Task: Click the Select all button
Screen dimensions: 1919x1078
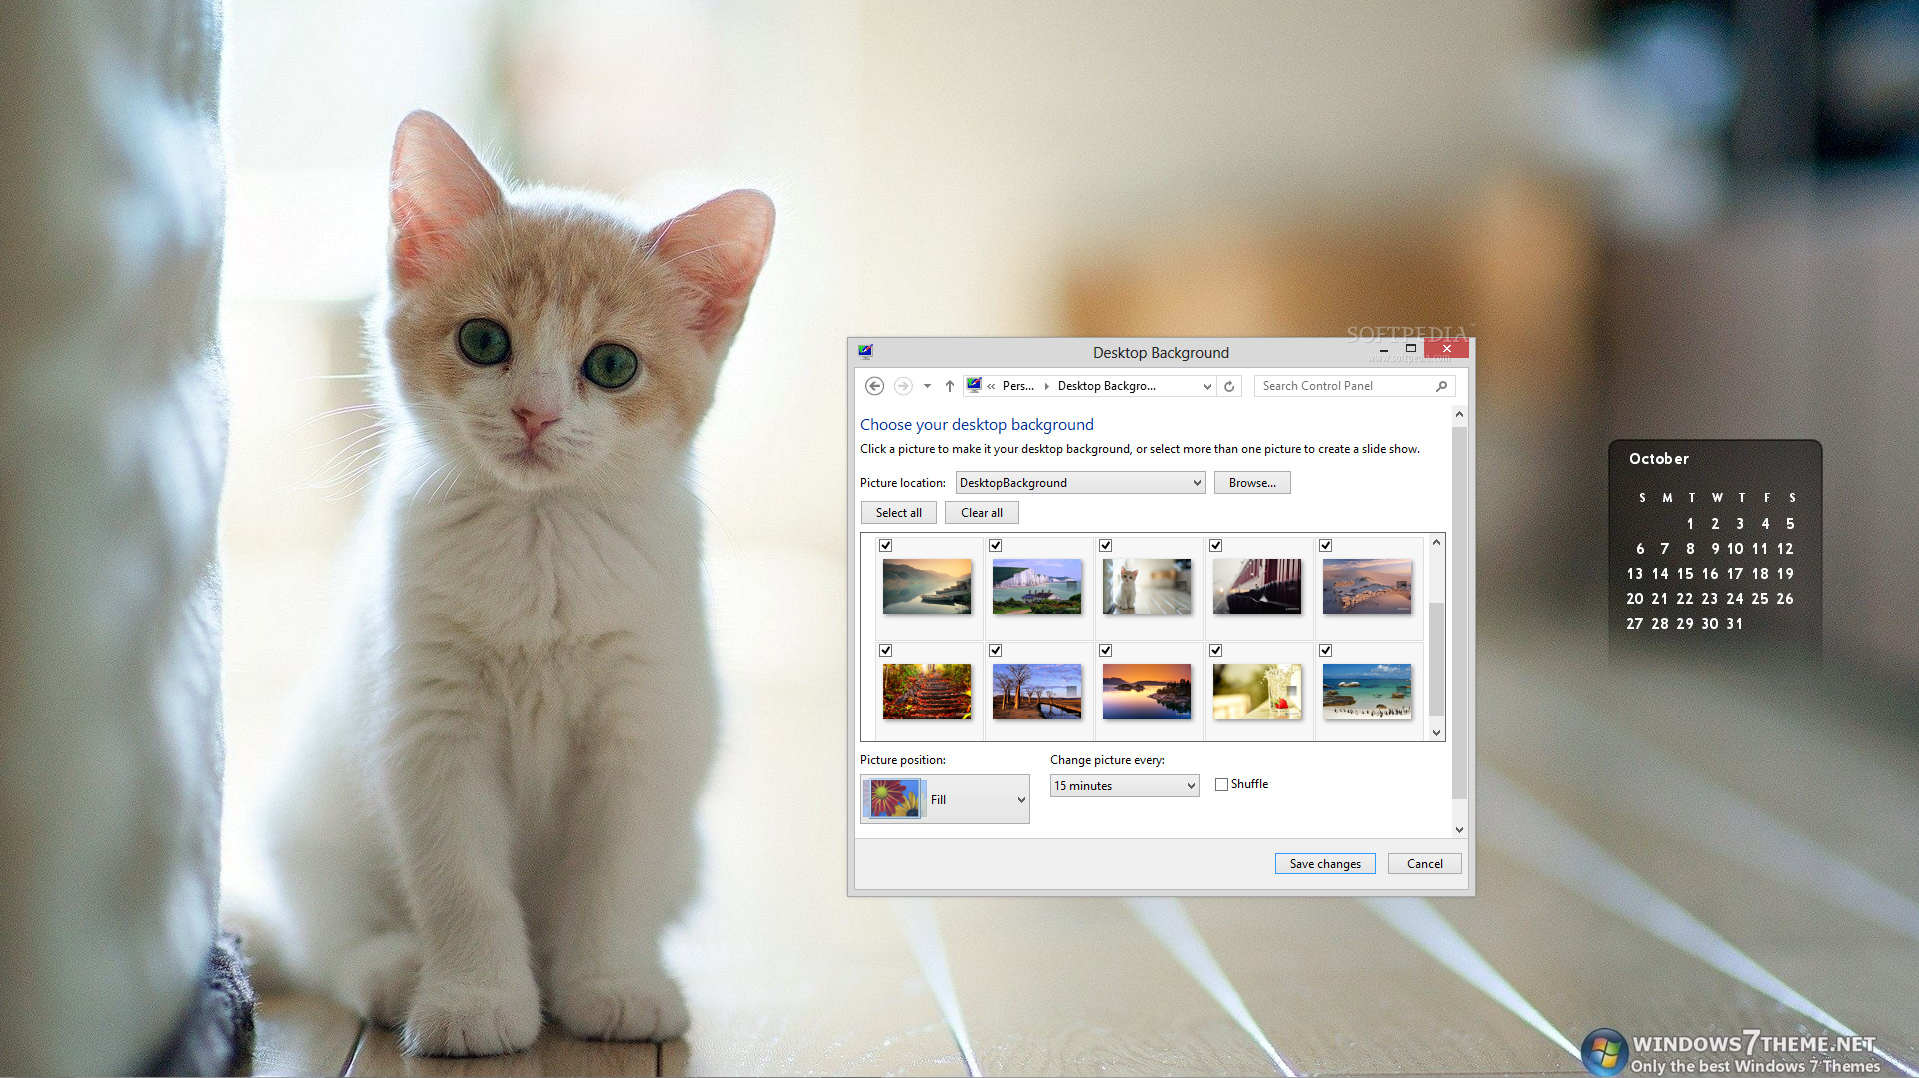Action: coord(899,513)
